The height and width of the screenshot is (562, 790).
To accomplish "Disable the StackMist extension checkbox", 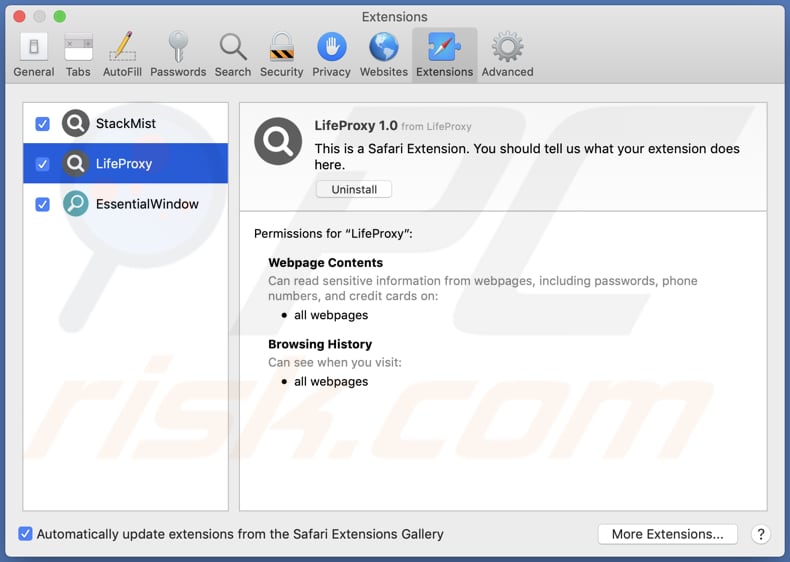I will 43,123.
